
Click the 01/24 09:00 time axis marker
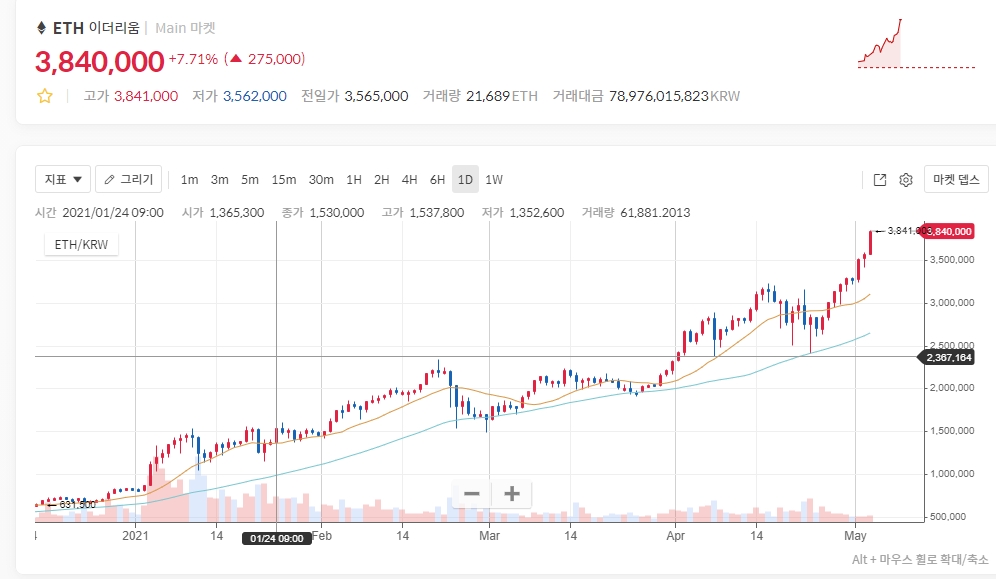click(x=276, y=538)
